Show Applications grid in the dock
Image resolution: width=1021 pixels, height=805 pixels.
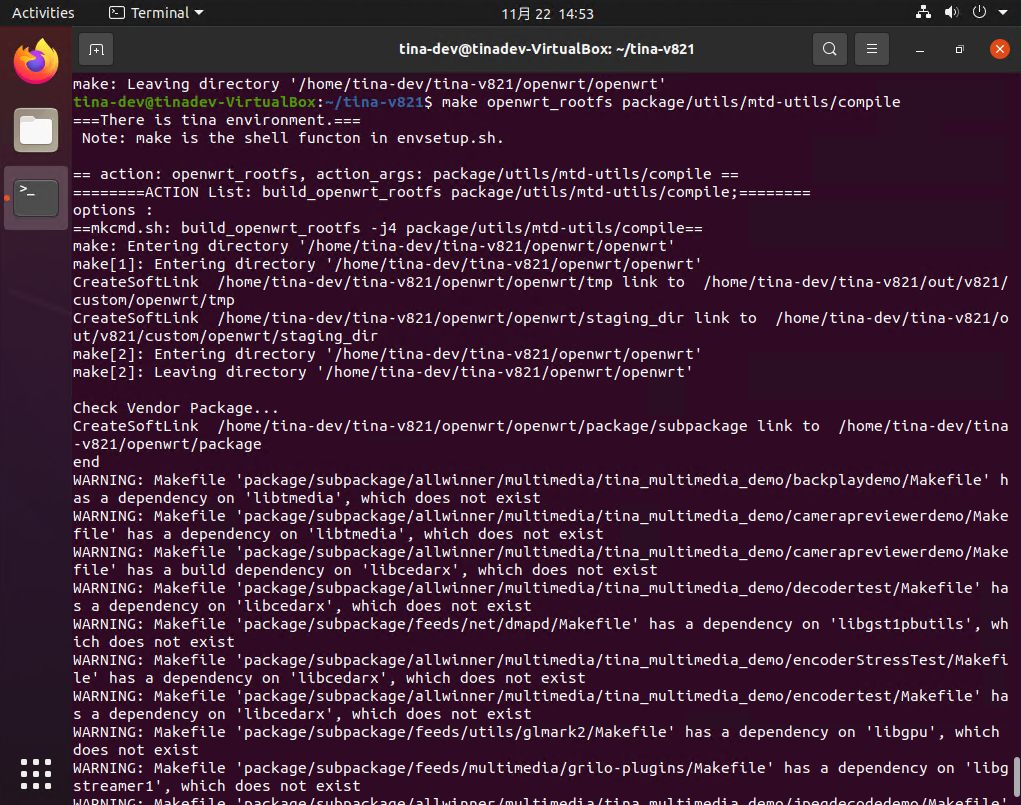pos(36,772)
